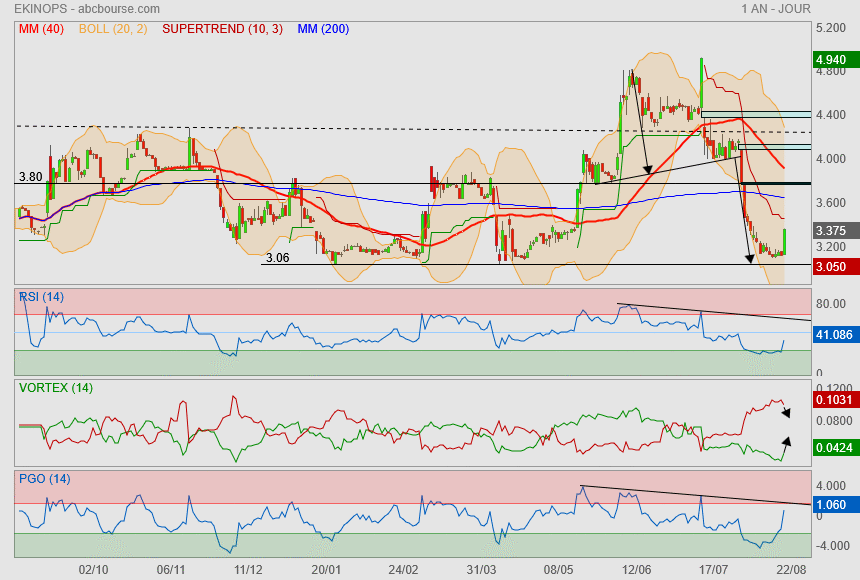Click the -4.000 PGO axis label

[831, 546]
